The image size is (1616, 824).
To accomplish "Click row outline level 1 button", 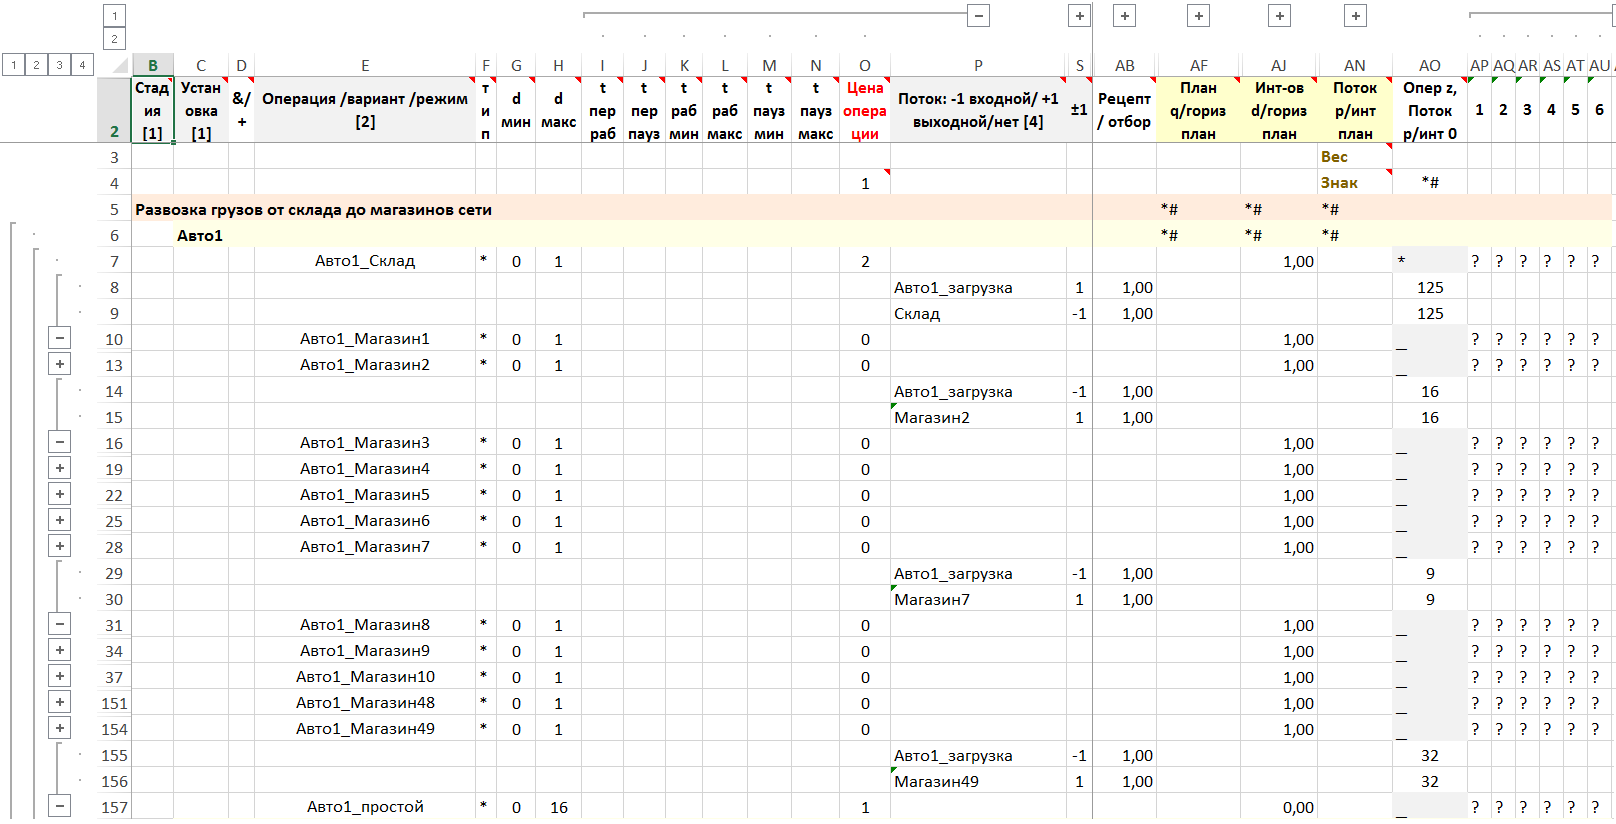I will click(x=13, y=65).
